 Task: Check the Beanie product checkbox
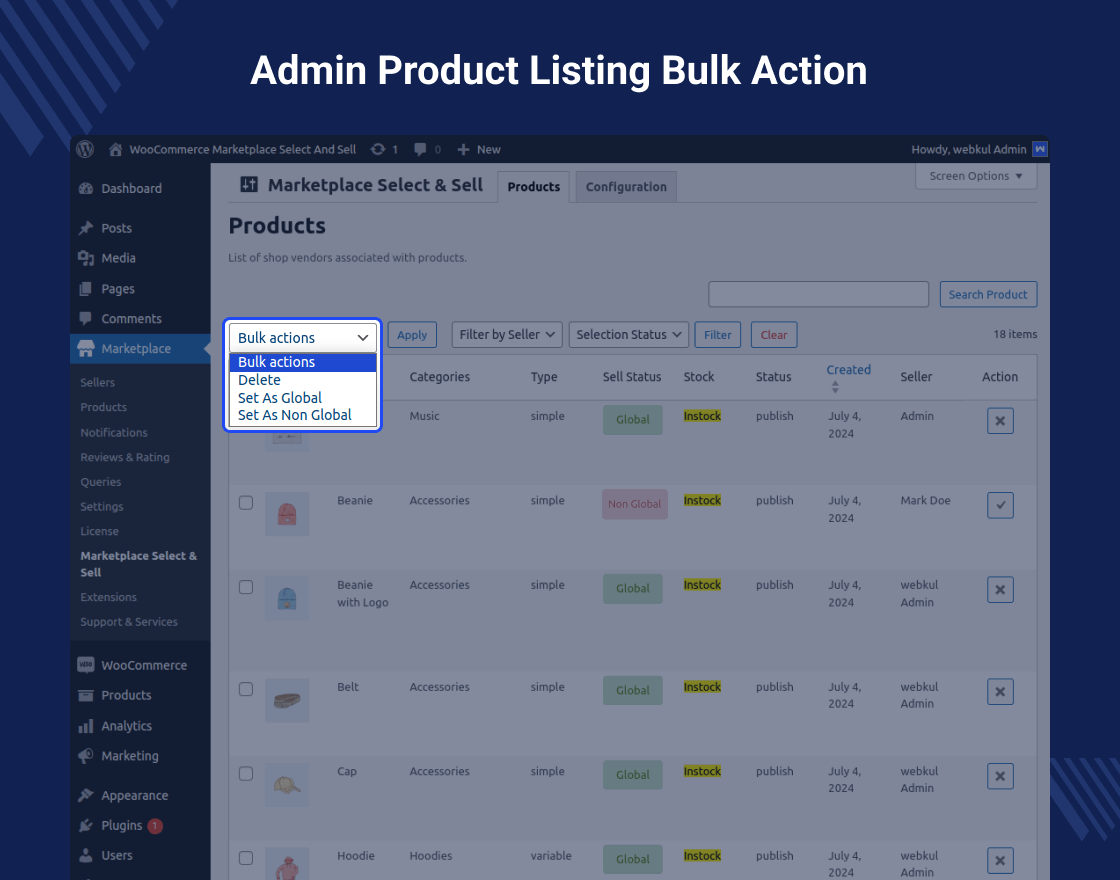coord(246,502)
